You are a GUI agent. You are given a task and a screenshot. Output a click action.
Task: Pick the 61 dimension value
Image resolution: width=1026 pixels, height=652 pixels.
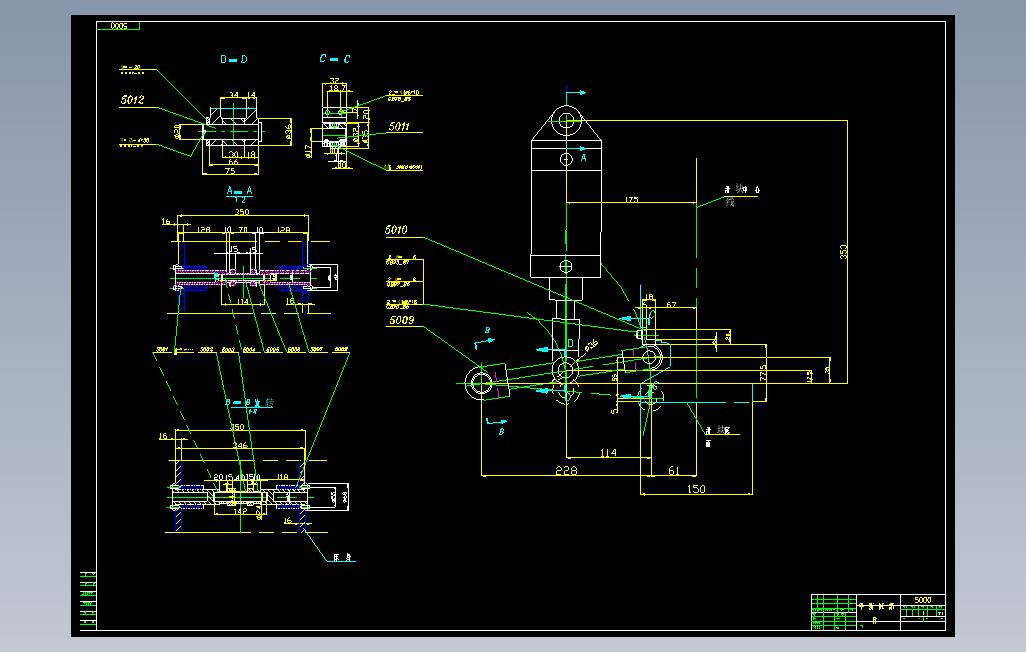tap(674, 470)
